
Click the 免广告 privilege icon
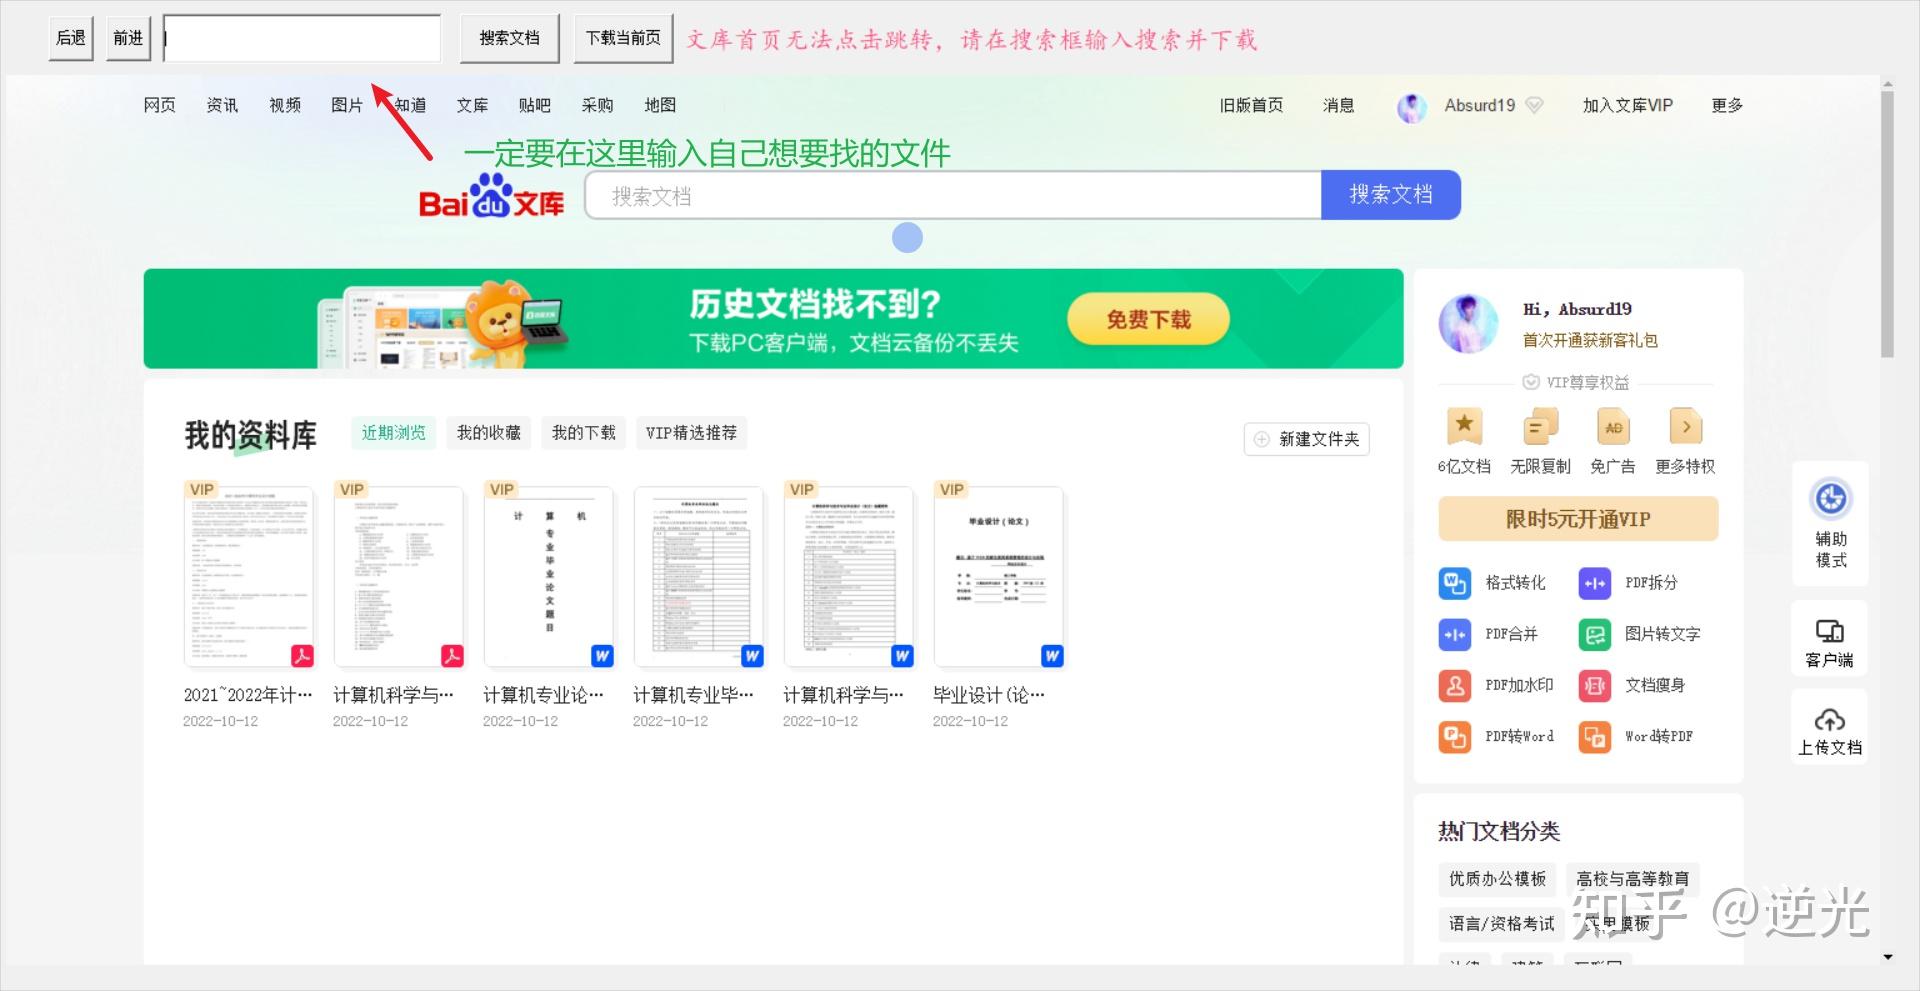pos(1613,426)
